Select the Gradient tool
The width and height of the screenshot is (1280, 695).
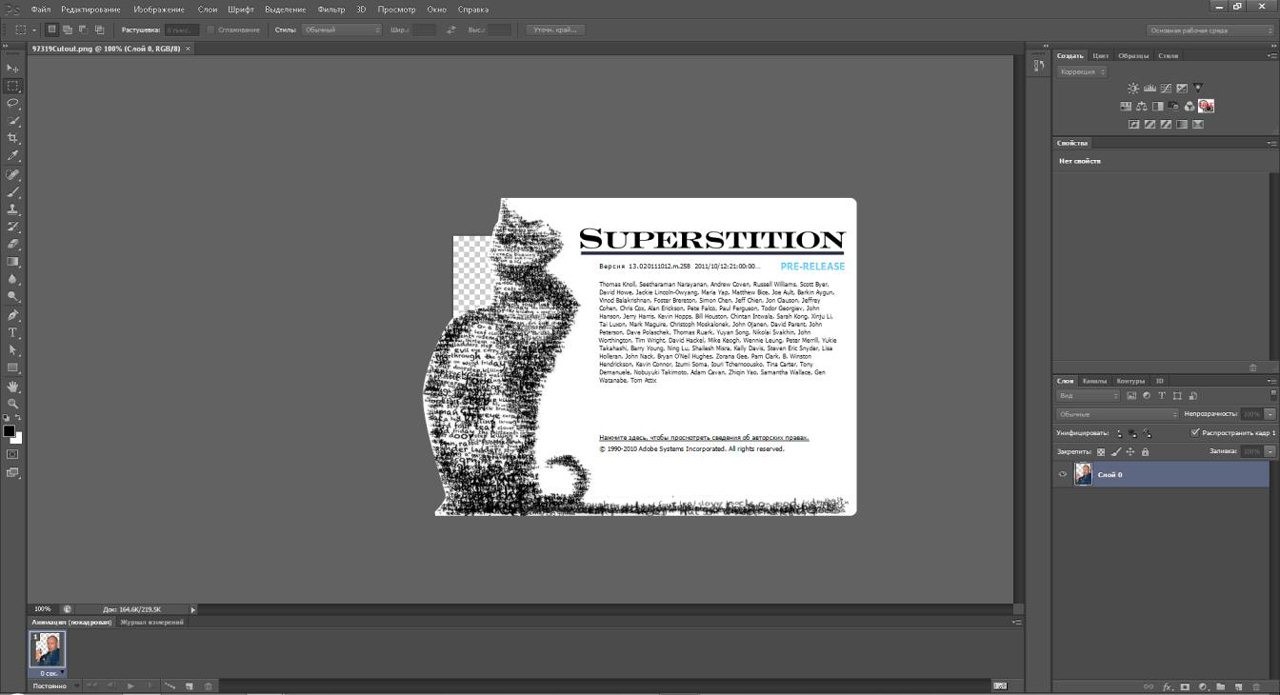coord(13,262)
